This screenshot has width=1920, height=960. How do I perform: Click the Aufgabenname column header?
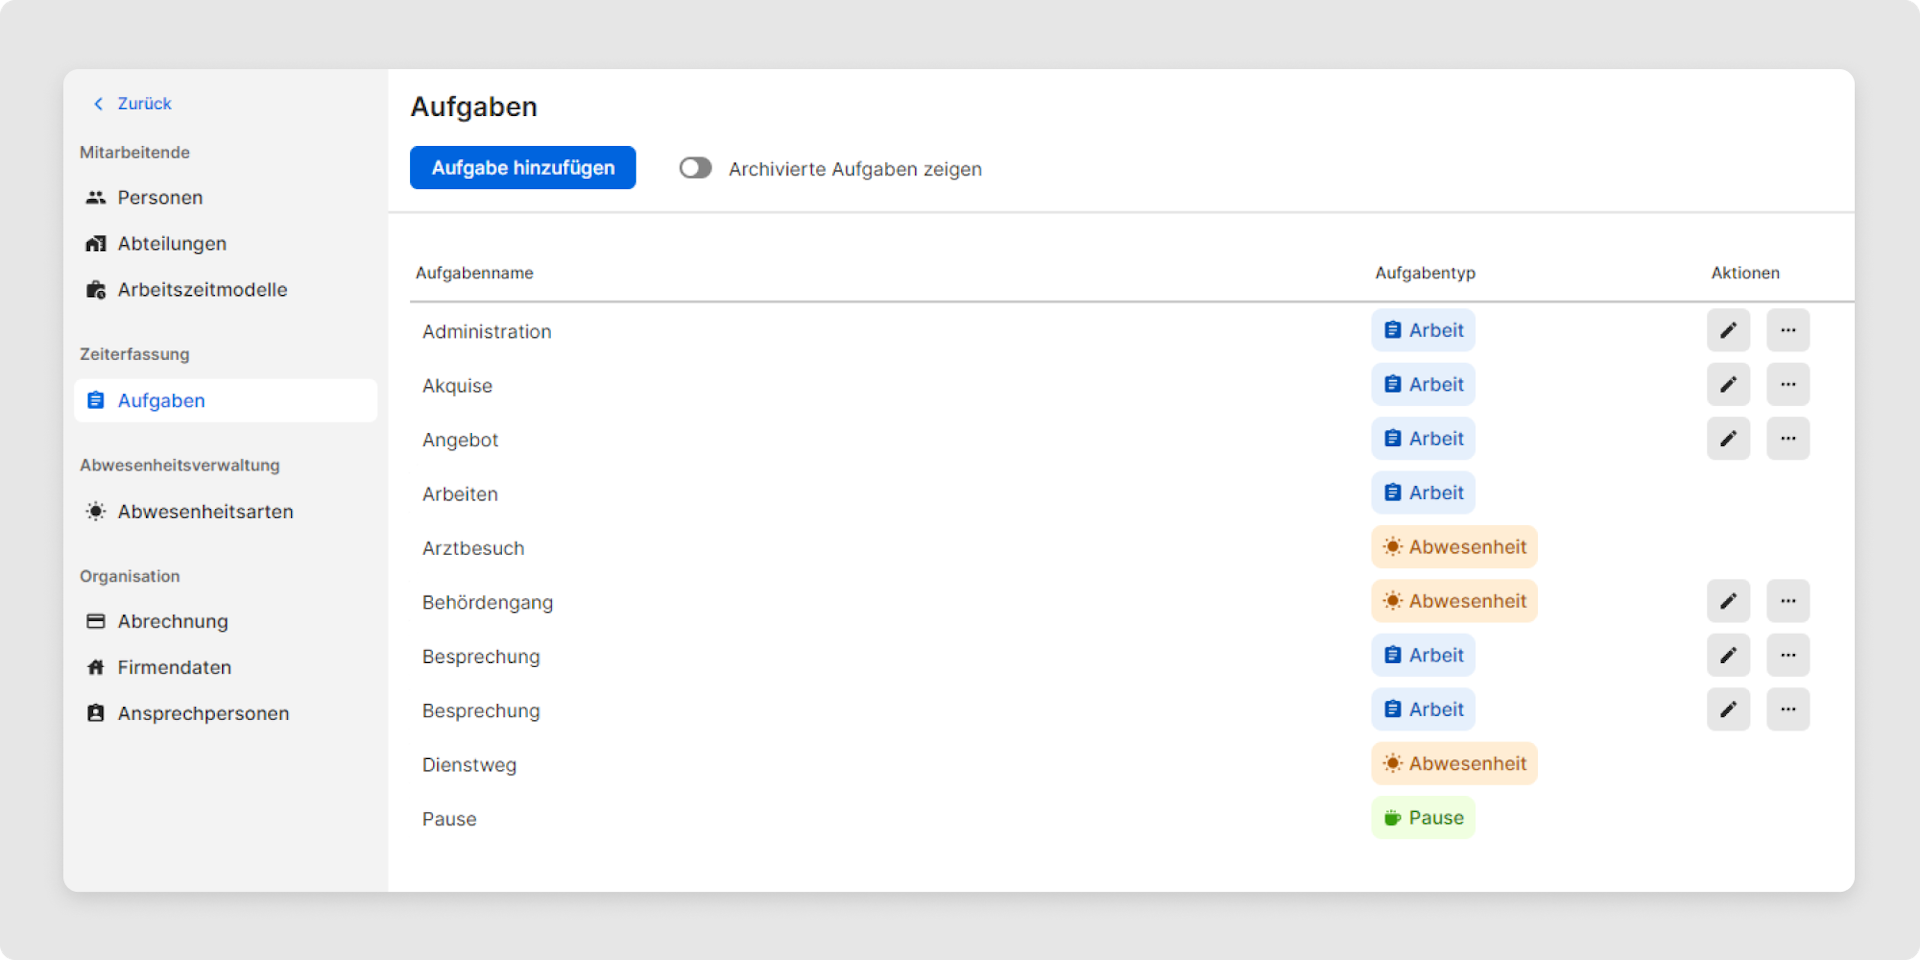[x=474, y=273]
